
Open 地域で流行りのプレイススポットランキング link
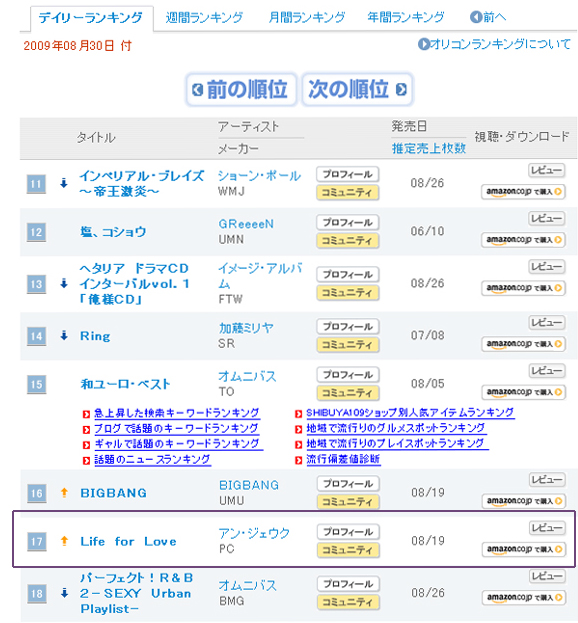click(x=396, y=444)
